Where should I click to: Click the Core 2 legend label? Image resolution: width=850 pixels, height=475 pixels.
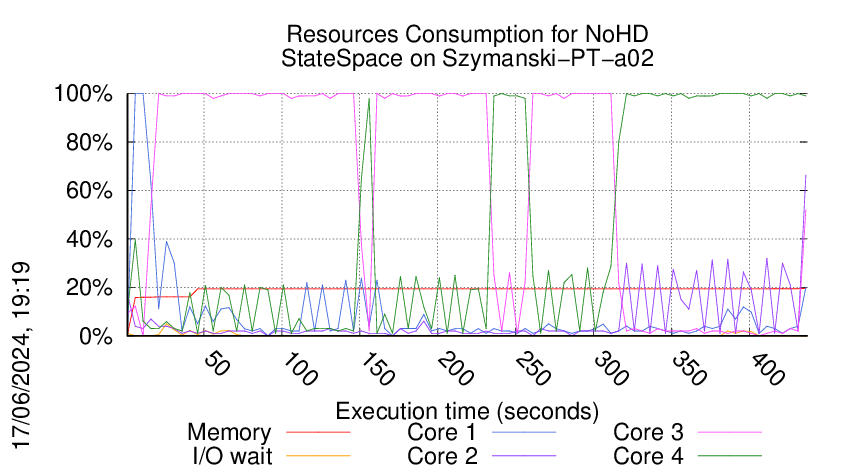point(442,457)
